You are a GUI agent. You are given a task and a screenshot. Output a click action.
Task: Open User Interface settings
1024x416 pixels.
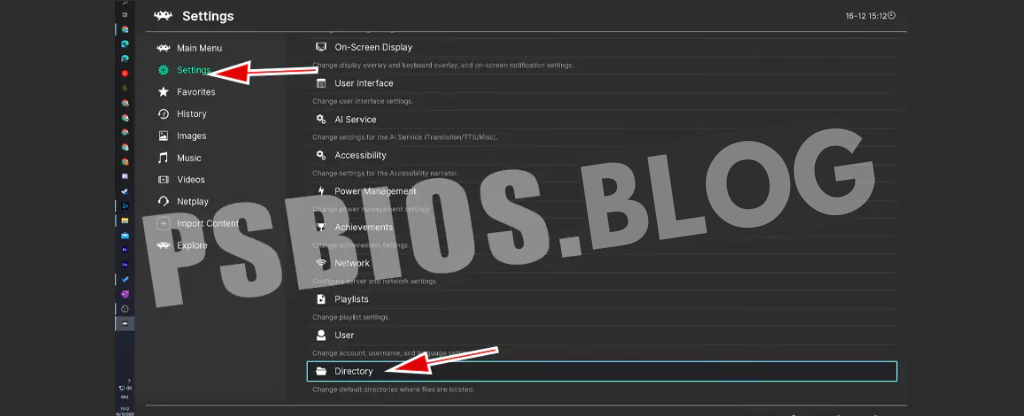pyautogui.click(x=363, y=83)
